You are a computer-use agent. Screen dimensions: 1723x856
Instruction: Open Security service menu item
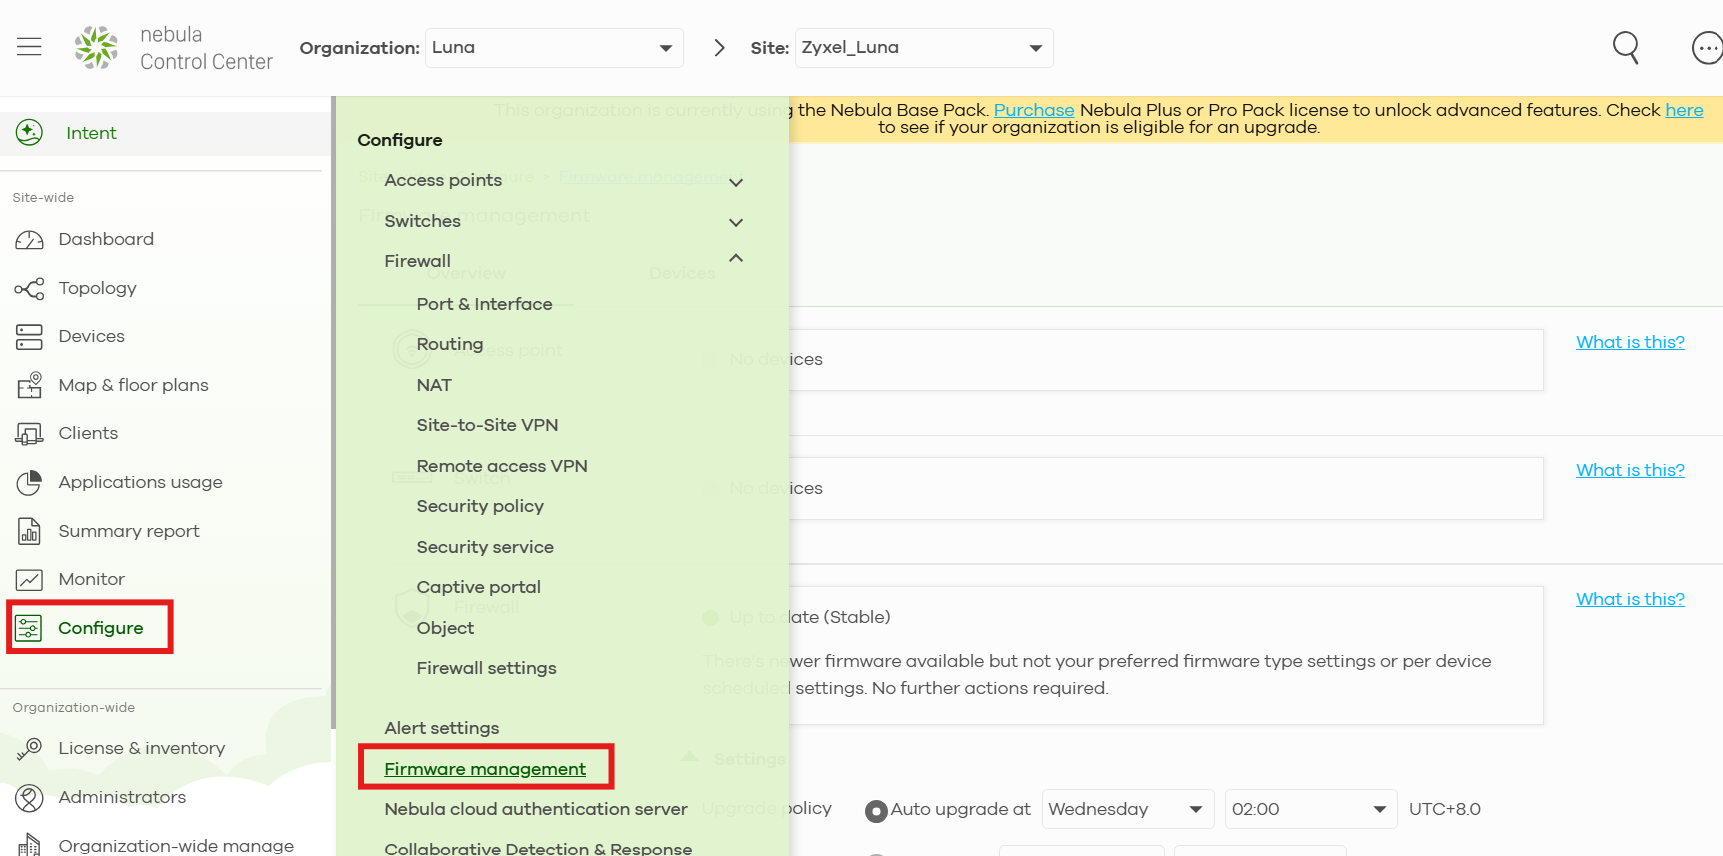tap(485, 547)
